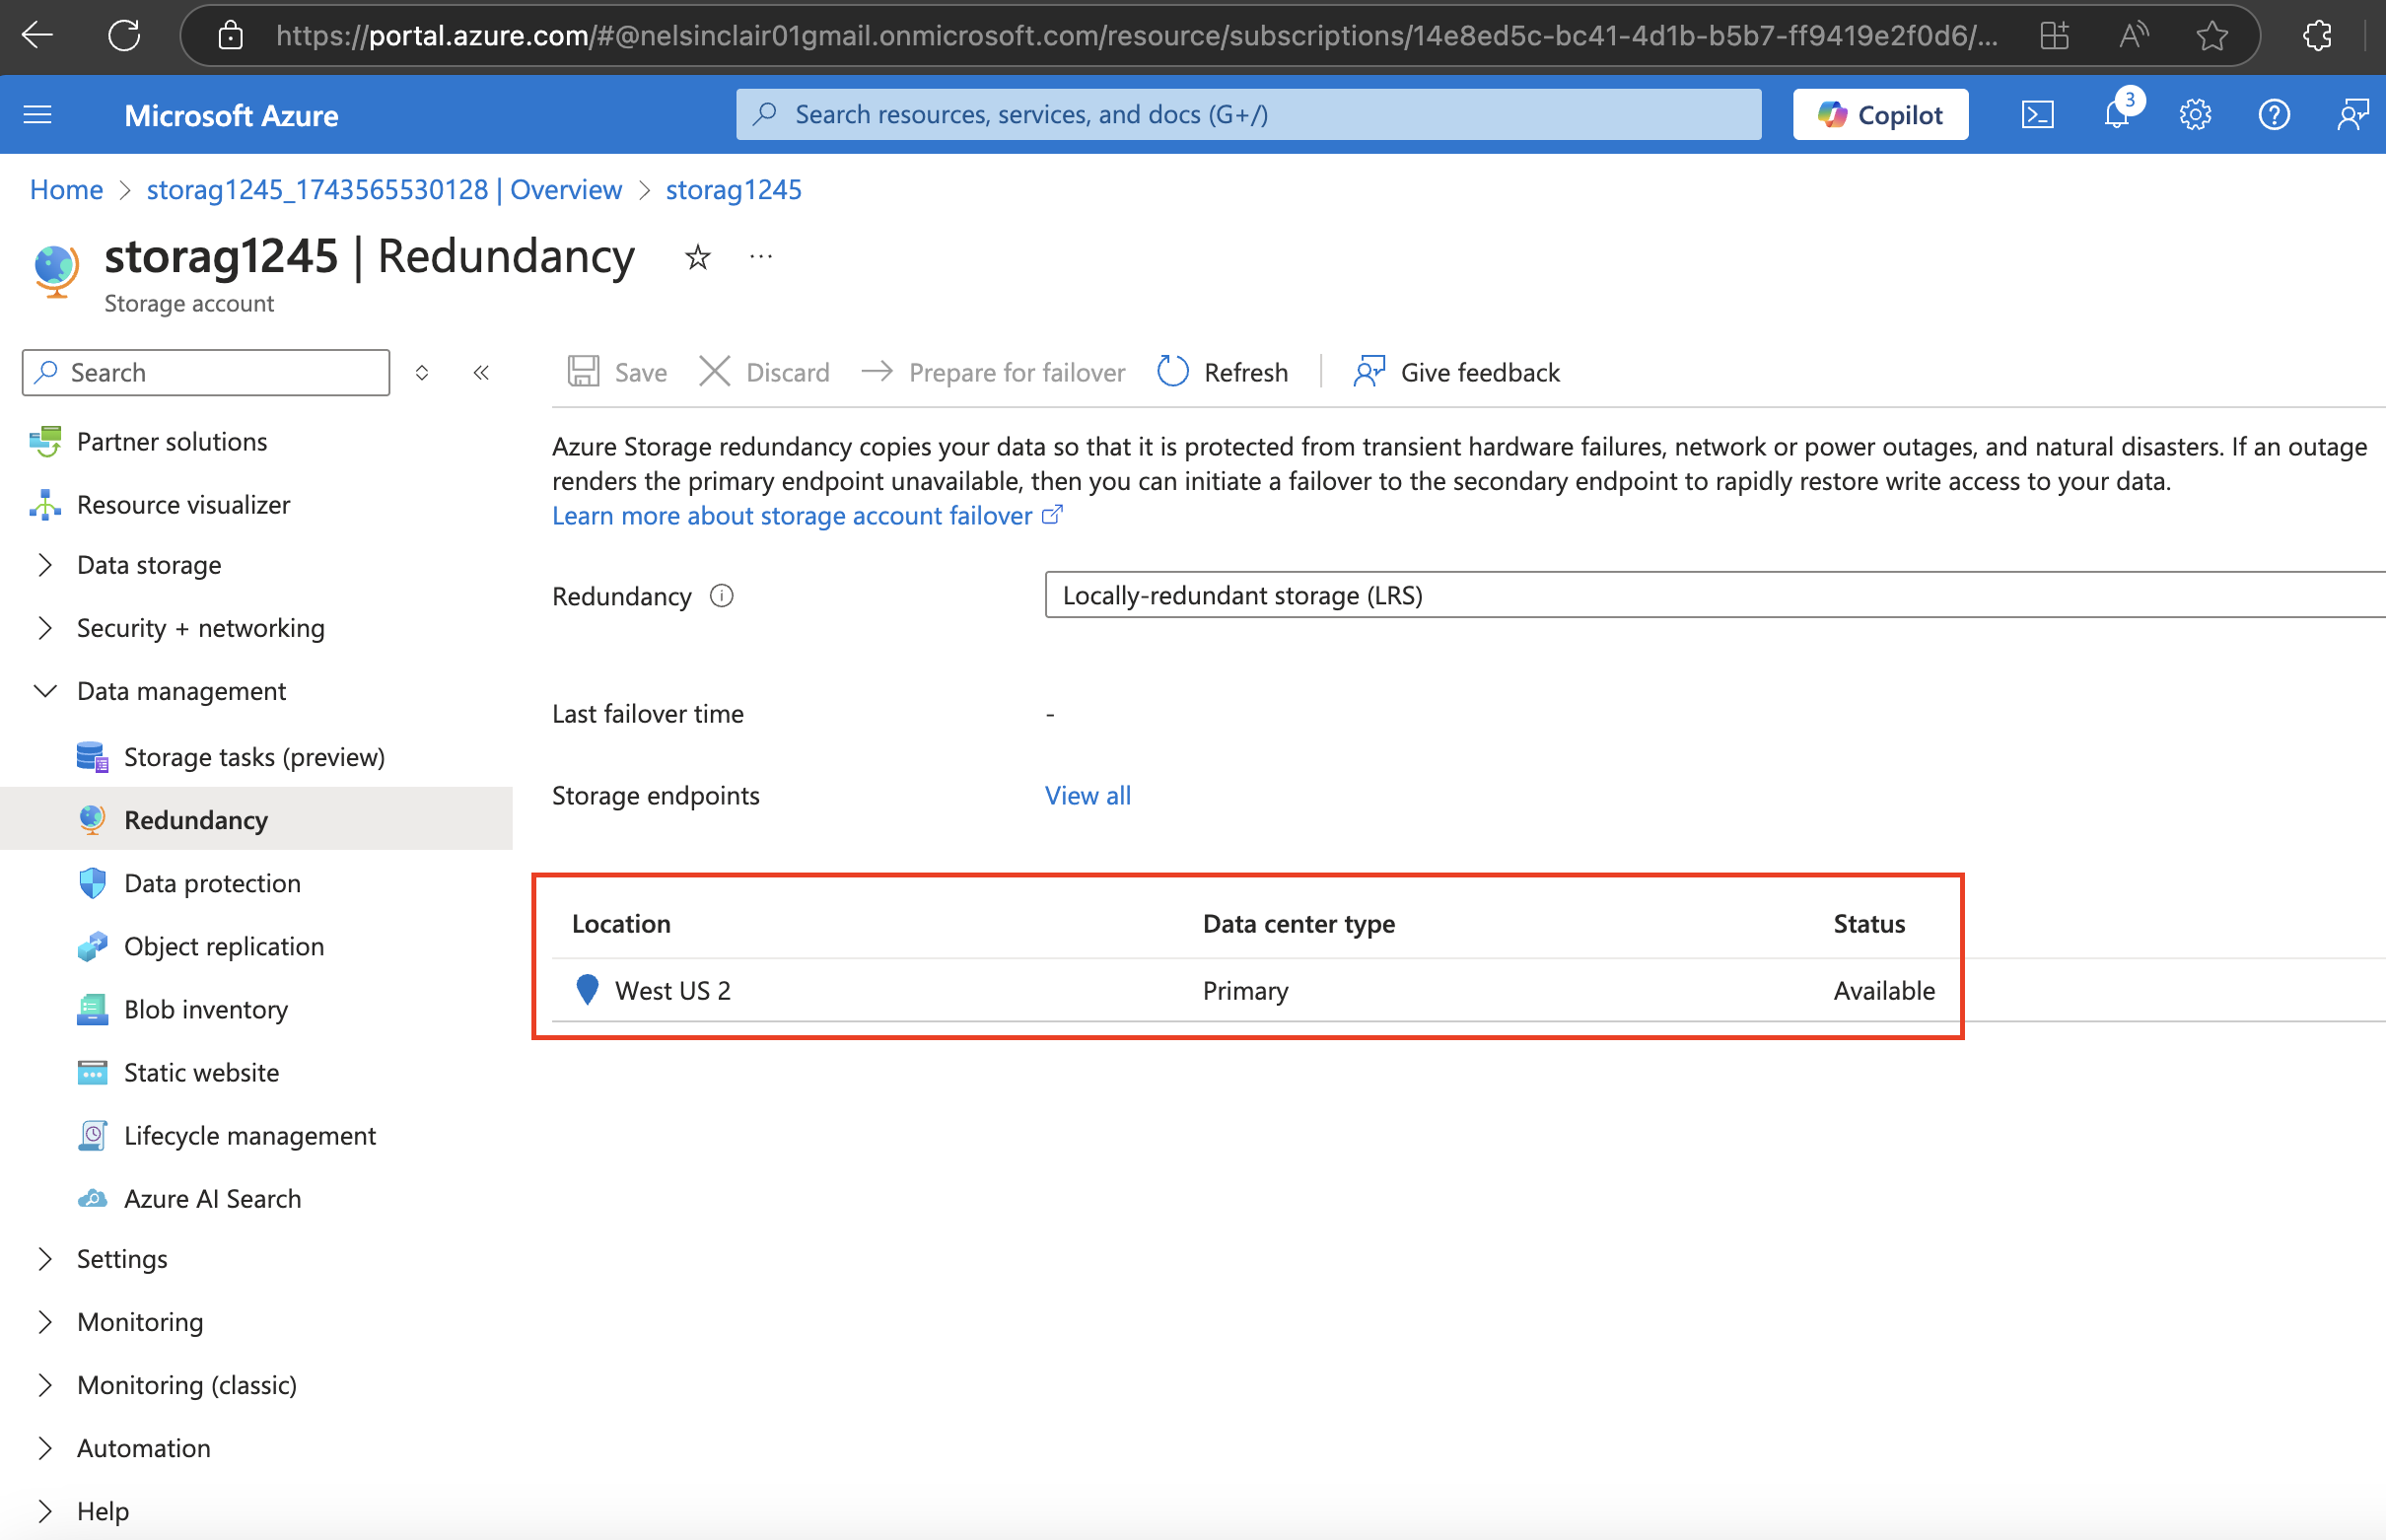Click the Microsoft Azure logo text
This screenshot has width=2386, height=1540.
231,115
